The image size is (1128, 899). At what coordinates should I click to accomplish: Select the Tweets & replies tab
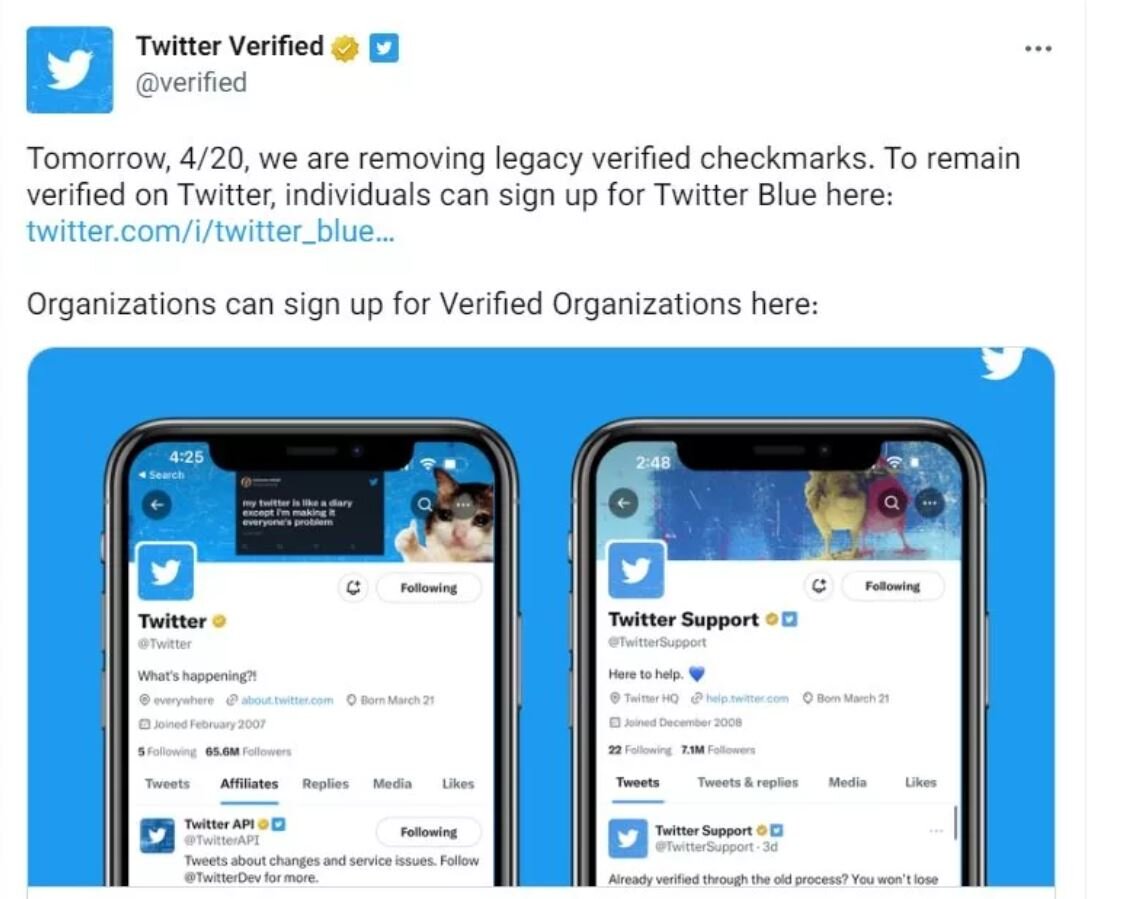(747, 782)
